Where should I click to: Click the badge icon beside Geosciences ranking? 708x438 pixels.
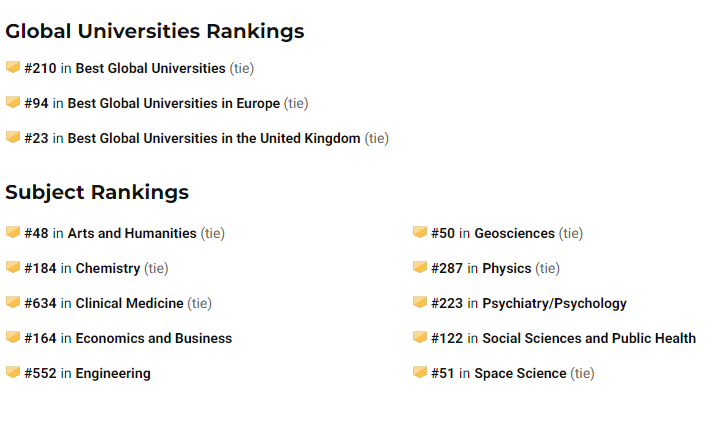click(x=420, y=233)
